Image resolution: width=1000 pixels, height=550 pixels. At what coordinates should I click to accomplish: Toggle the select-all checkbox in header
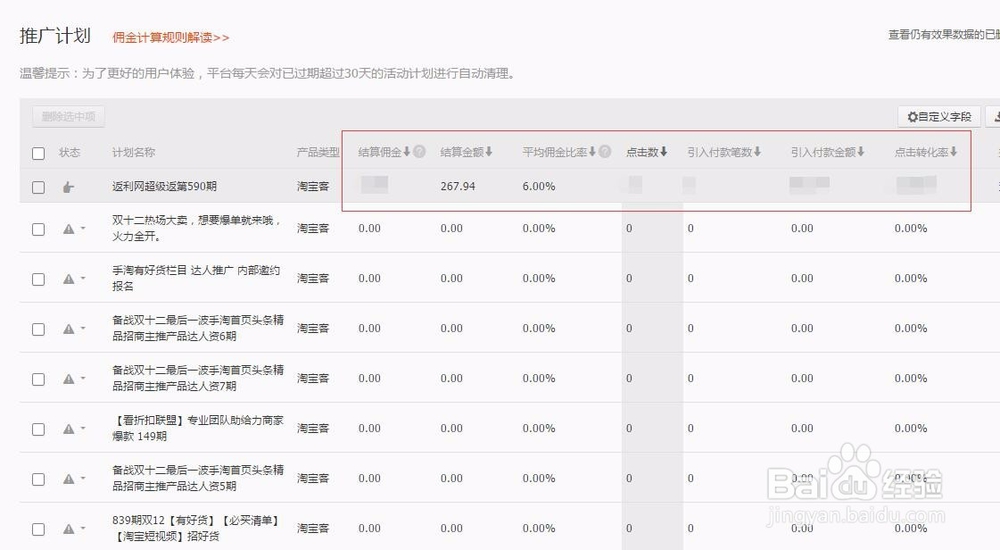[38, 153]
